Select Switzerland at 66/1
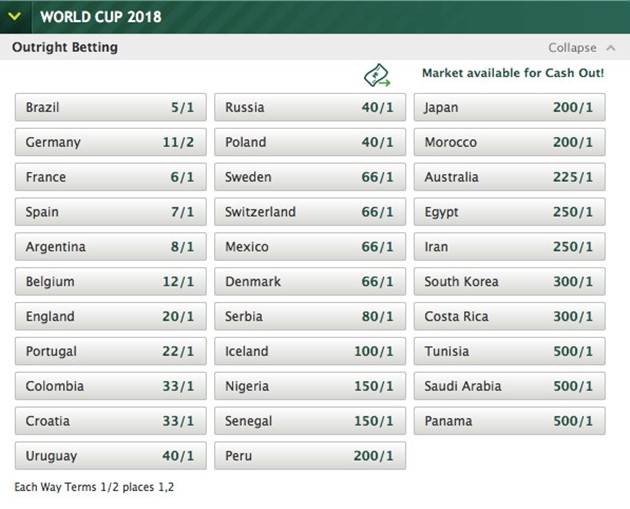The width and height of the screenshot is (630, 509). (x=310, y=212)
